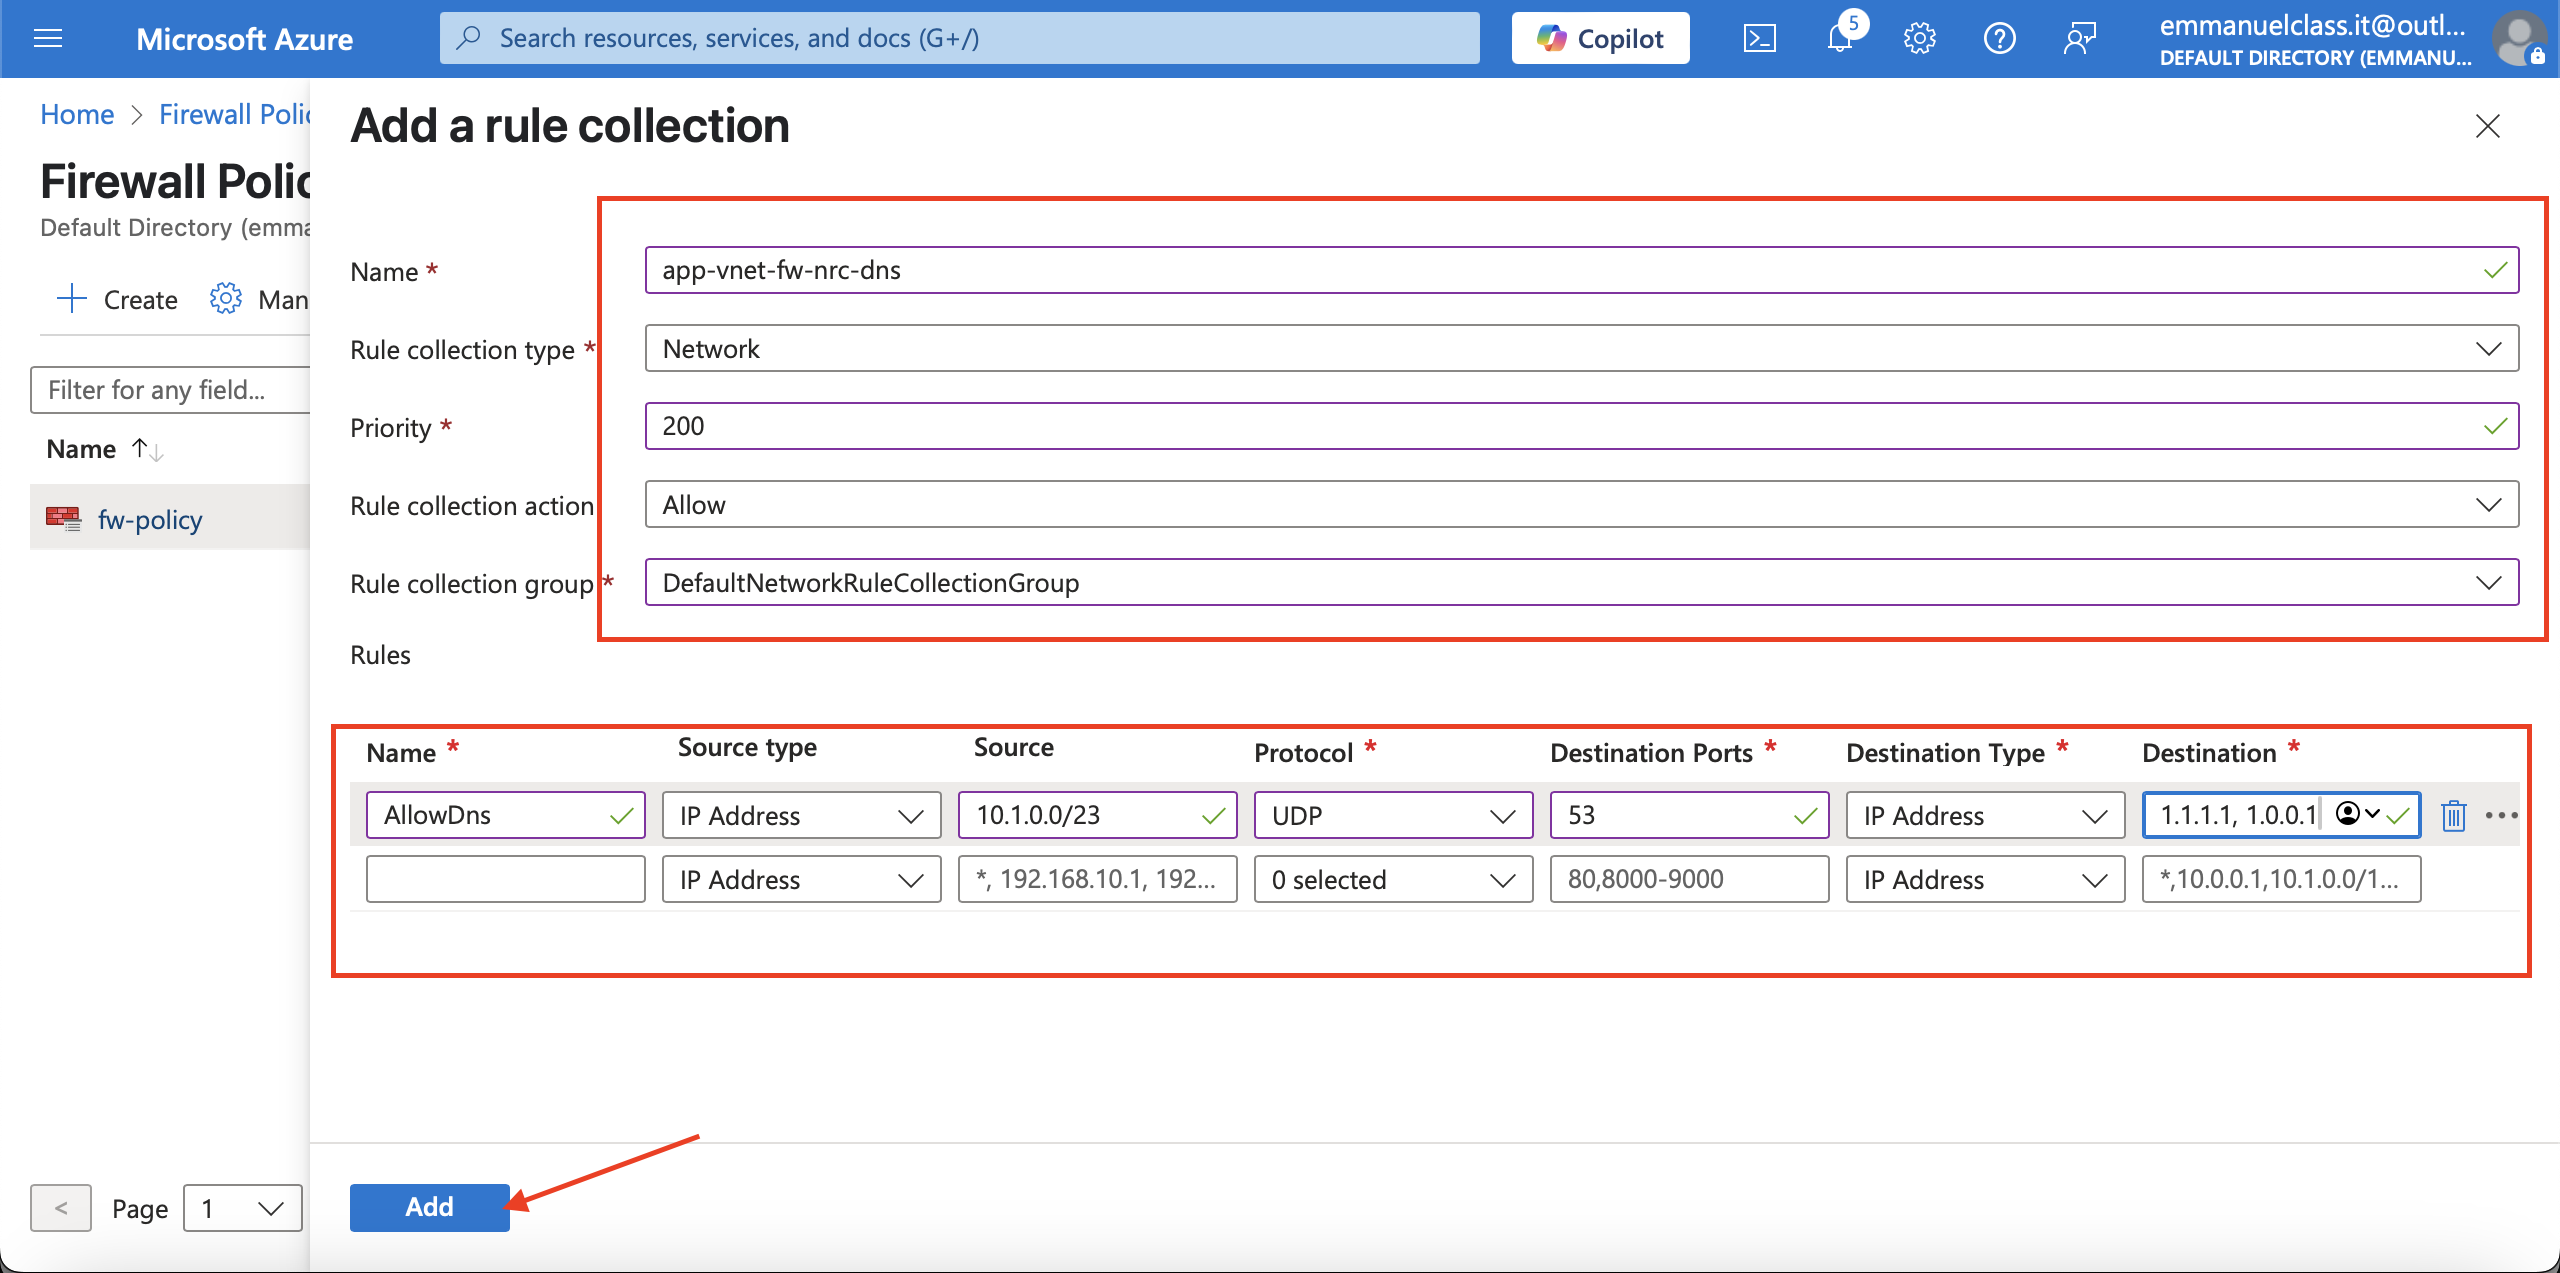Open the second row Source type dropdown
Viewport: 2560px width, 1273px height.
802,879
